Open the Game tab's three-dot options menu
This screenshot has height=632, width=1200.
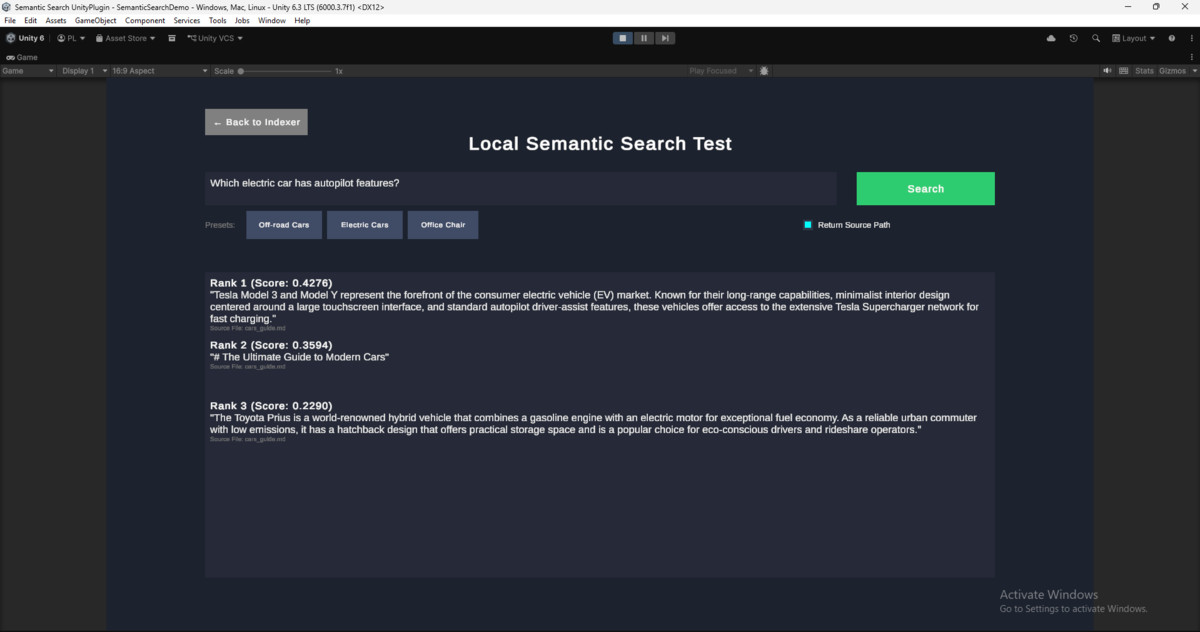(x=1192, y=57)
